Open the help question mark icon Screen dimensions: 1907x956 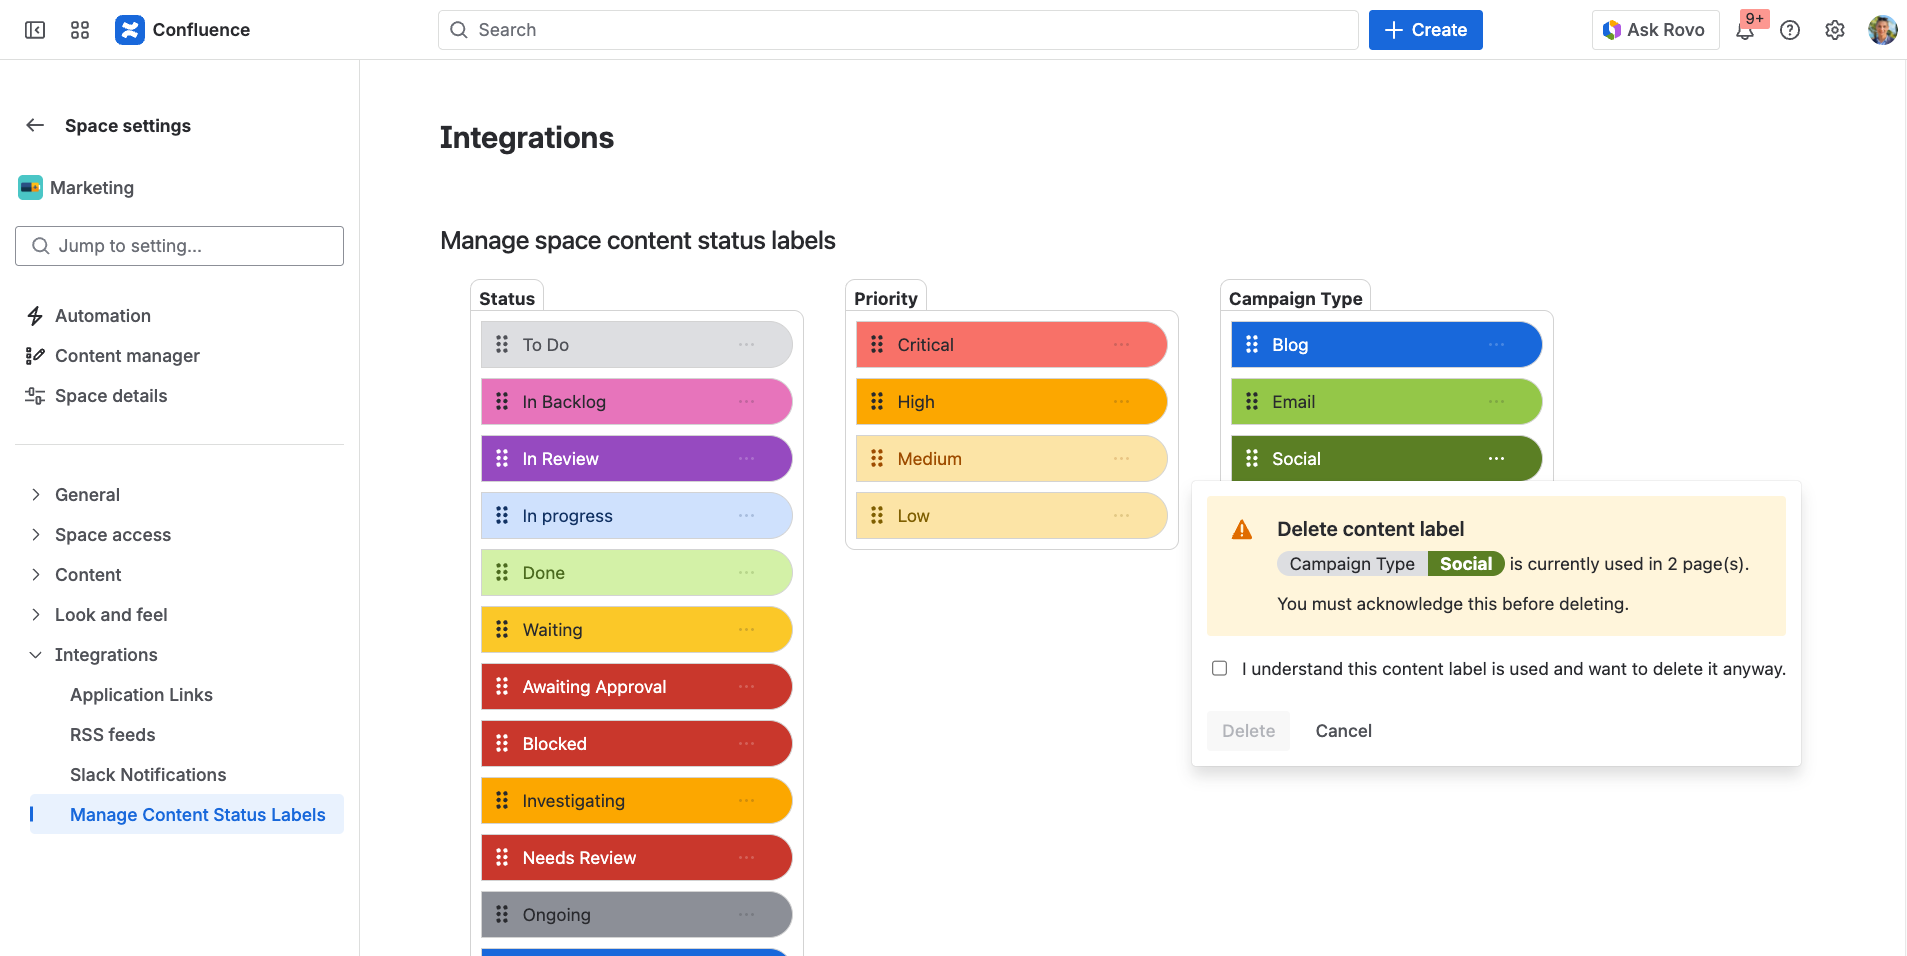click(x=1790, y=30)
